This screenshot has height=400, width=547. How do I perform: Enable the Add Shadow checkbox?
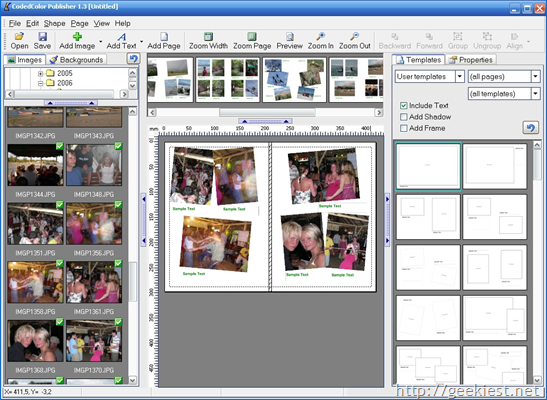[404, 117]
